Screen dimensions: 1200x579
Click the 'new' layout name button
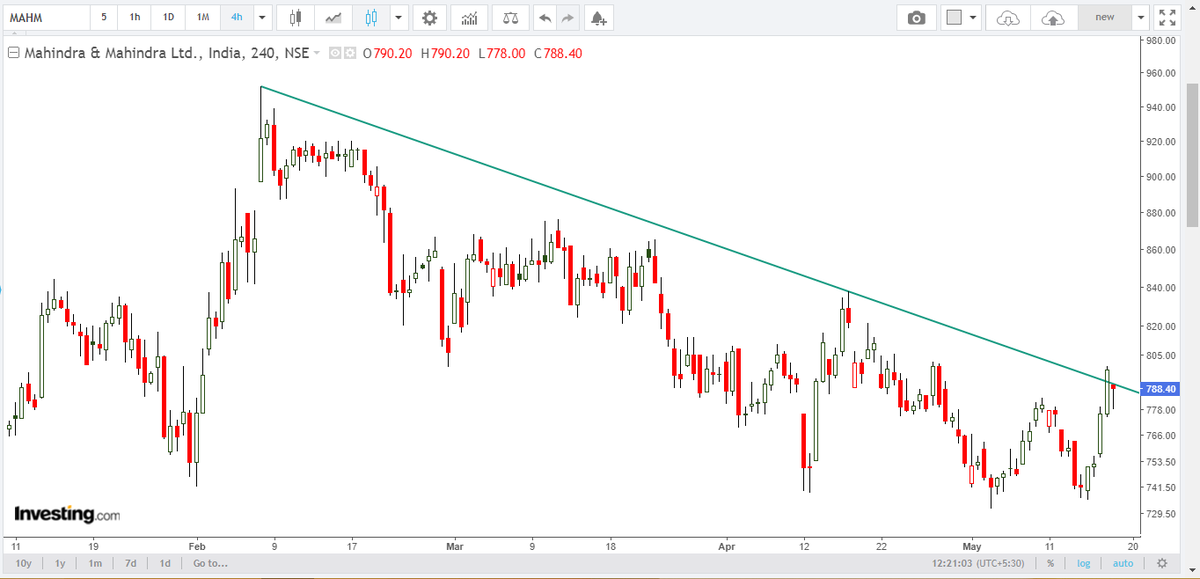(x=1104, y=18)
